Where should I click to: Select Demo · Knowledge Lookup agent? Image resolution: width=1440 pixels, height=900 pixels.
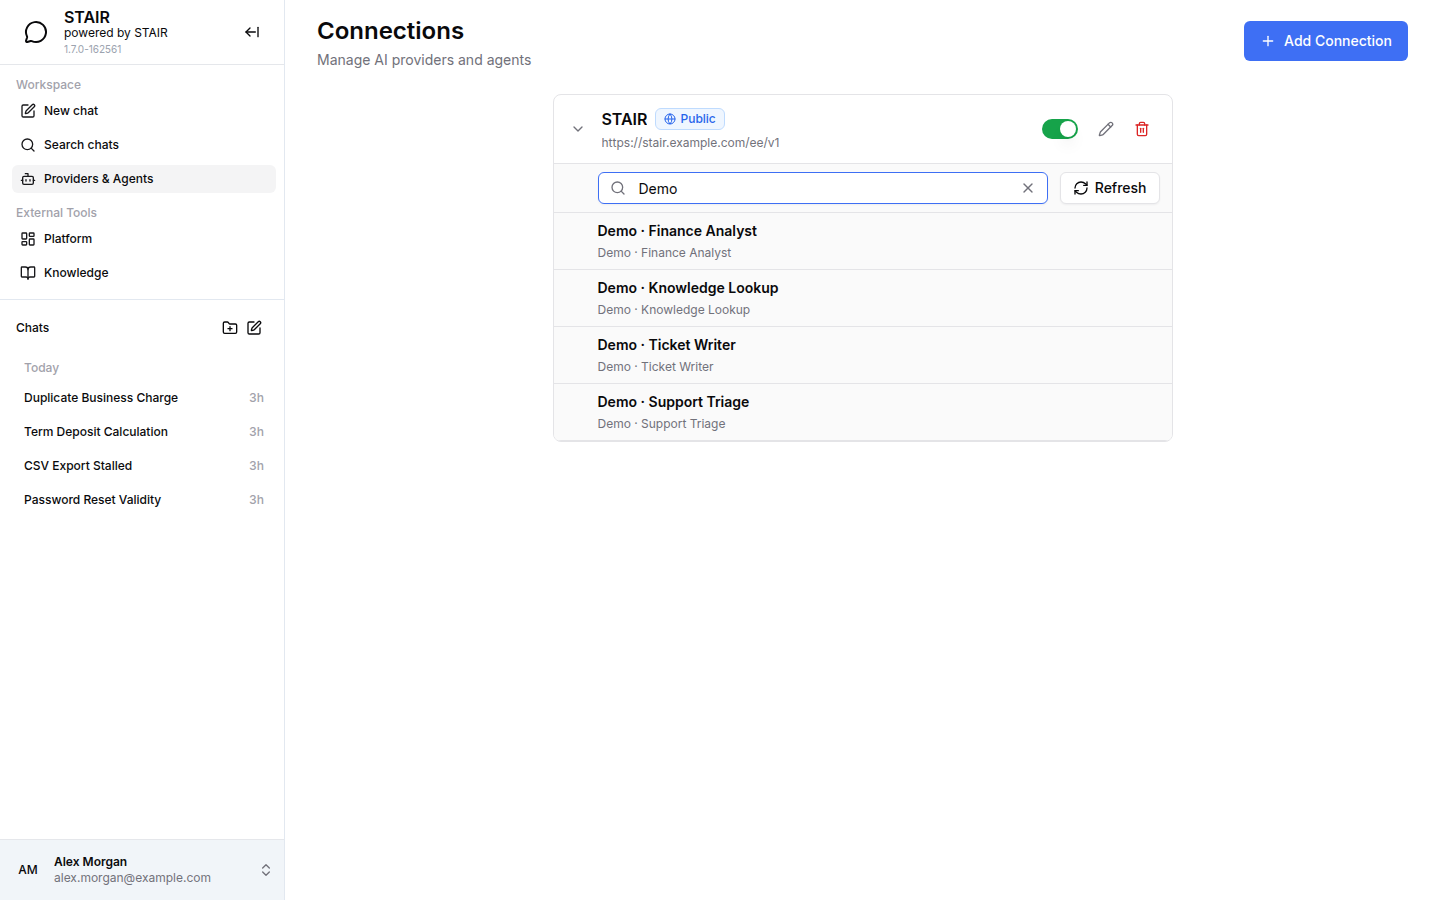pyautogui.click(x=863, y=298)
